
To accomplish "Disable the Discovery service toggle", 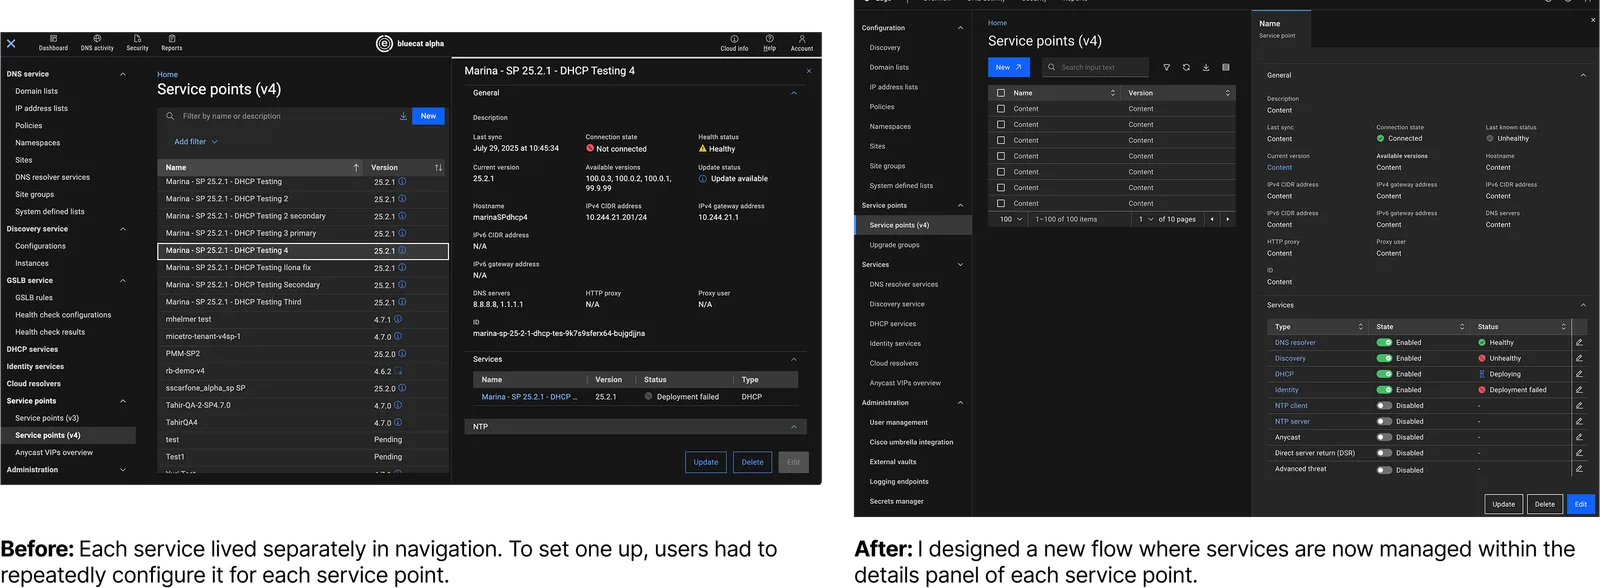I will pos(1384,358).
